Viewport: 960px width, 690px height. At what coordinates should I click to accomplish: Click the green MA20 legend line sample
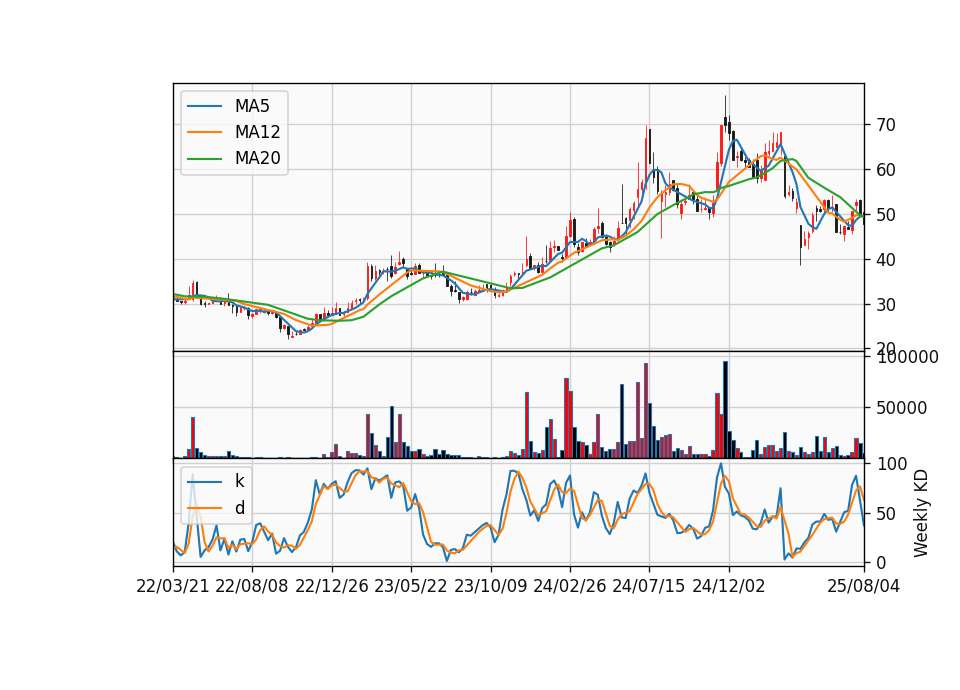204,159
